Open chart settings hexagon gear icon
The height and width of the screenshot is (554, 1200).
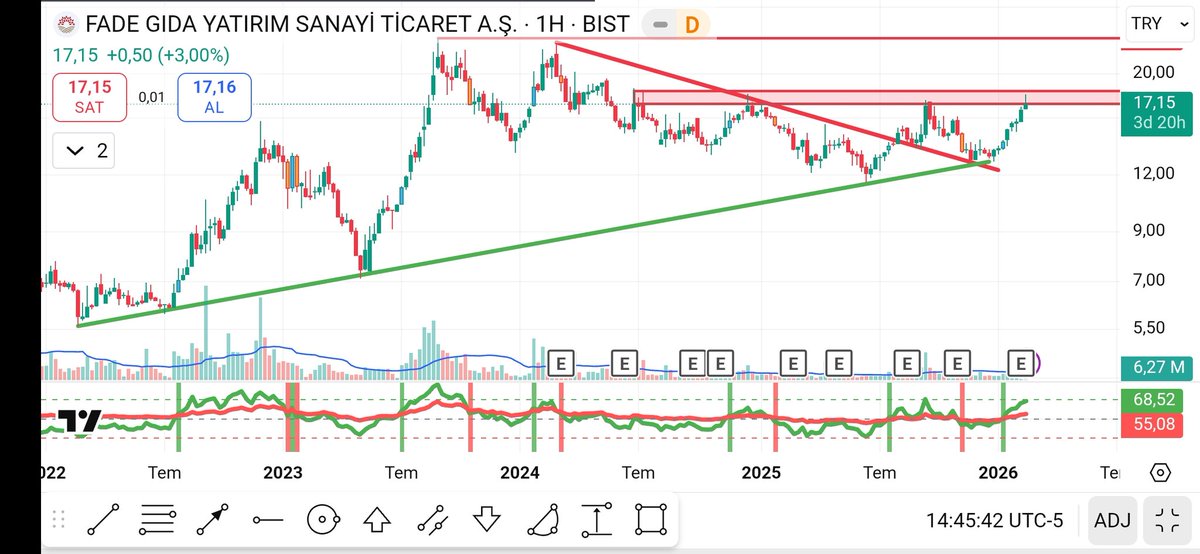(x=1160, y=473)
